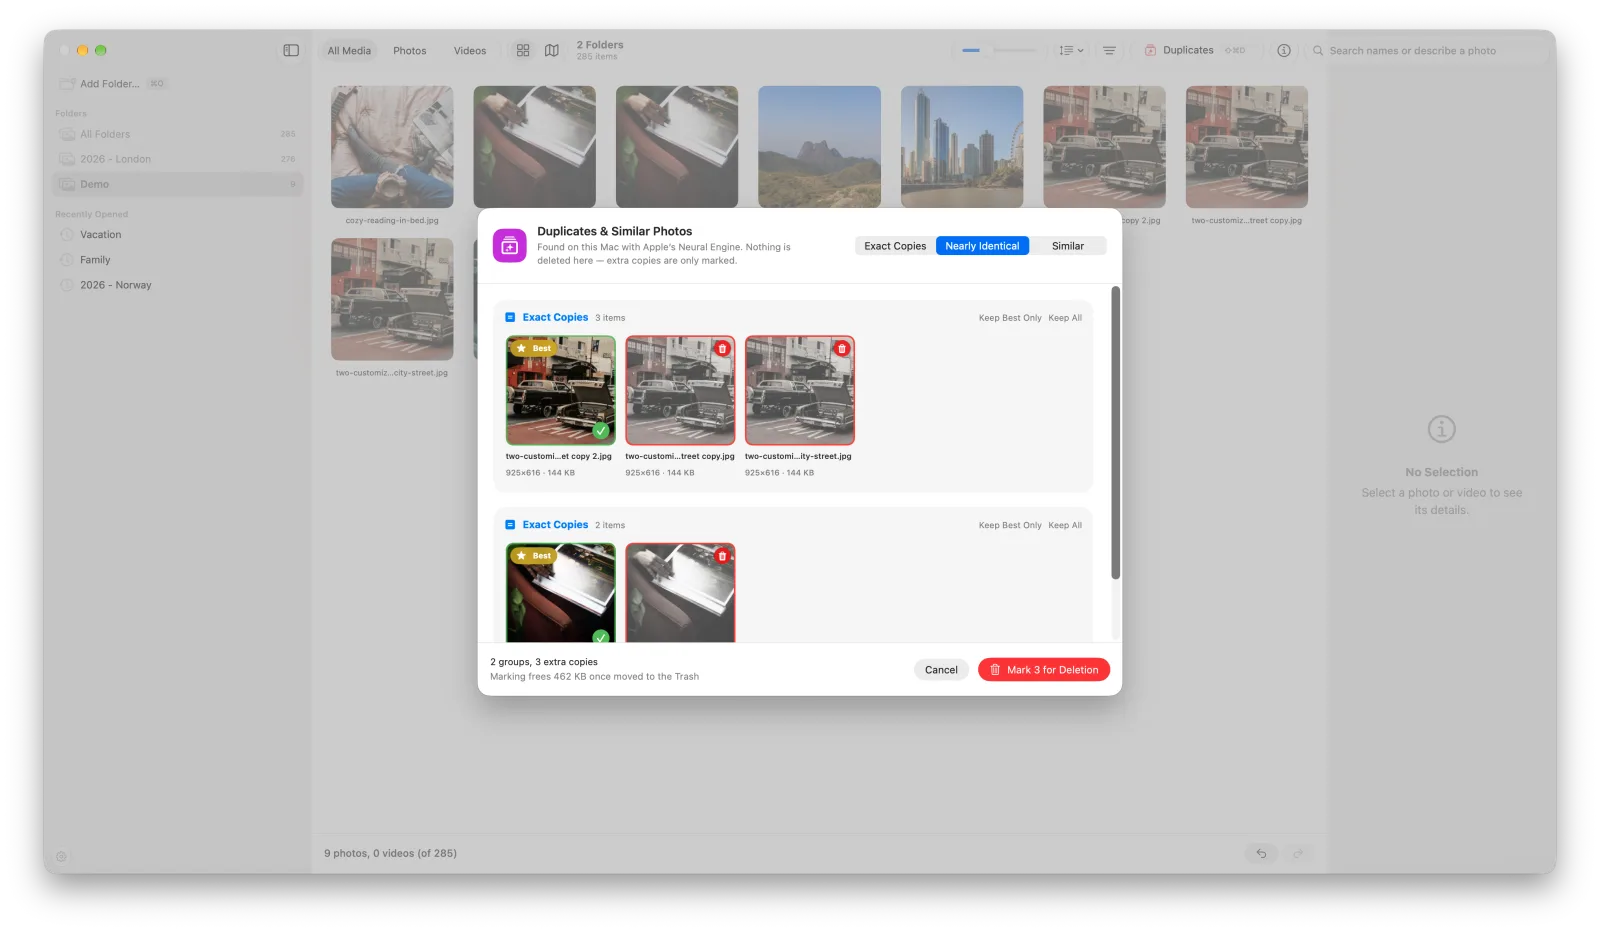Select cozy-reading-in-bed.jpg thumbnail
Viewport: 1600px width, 932px height.
pos(392,147)
